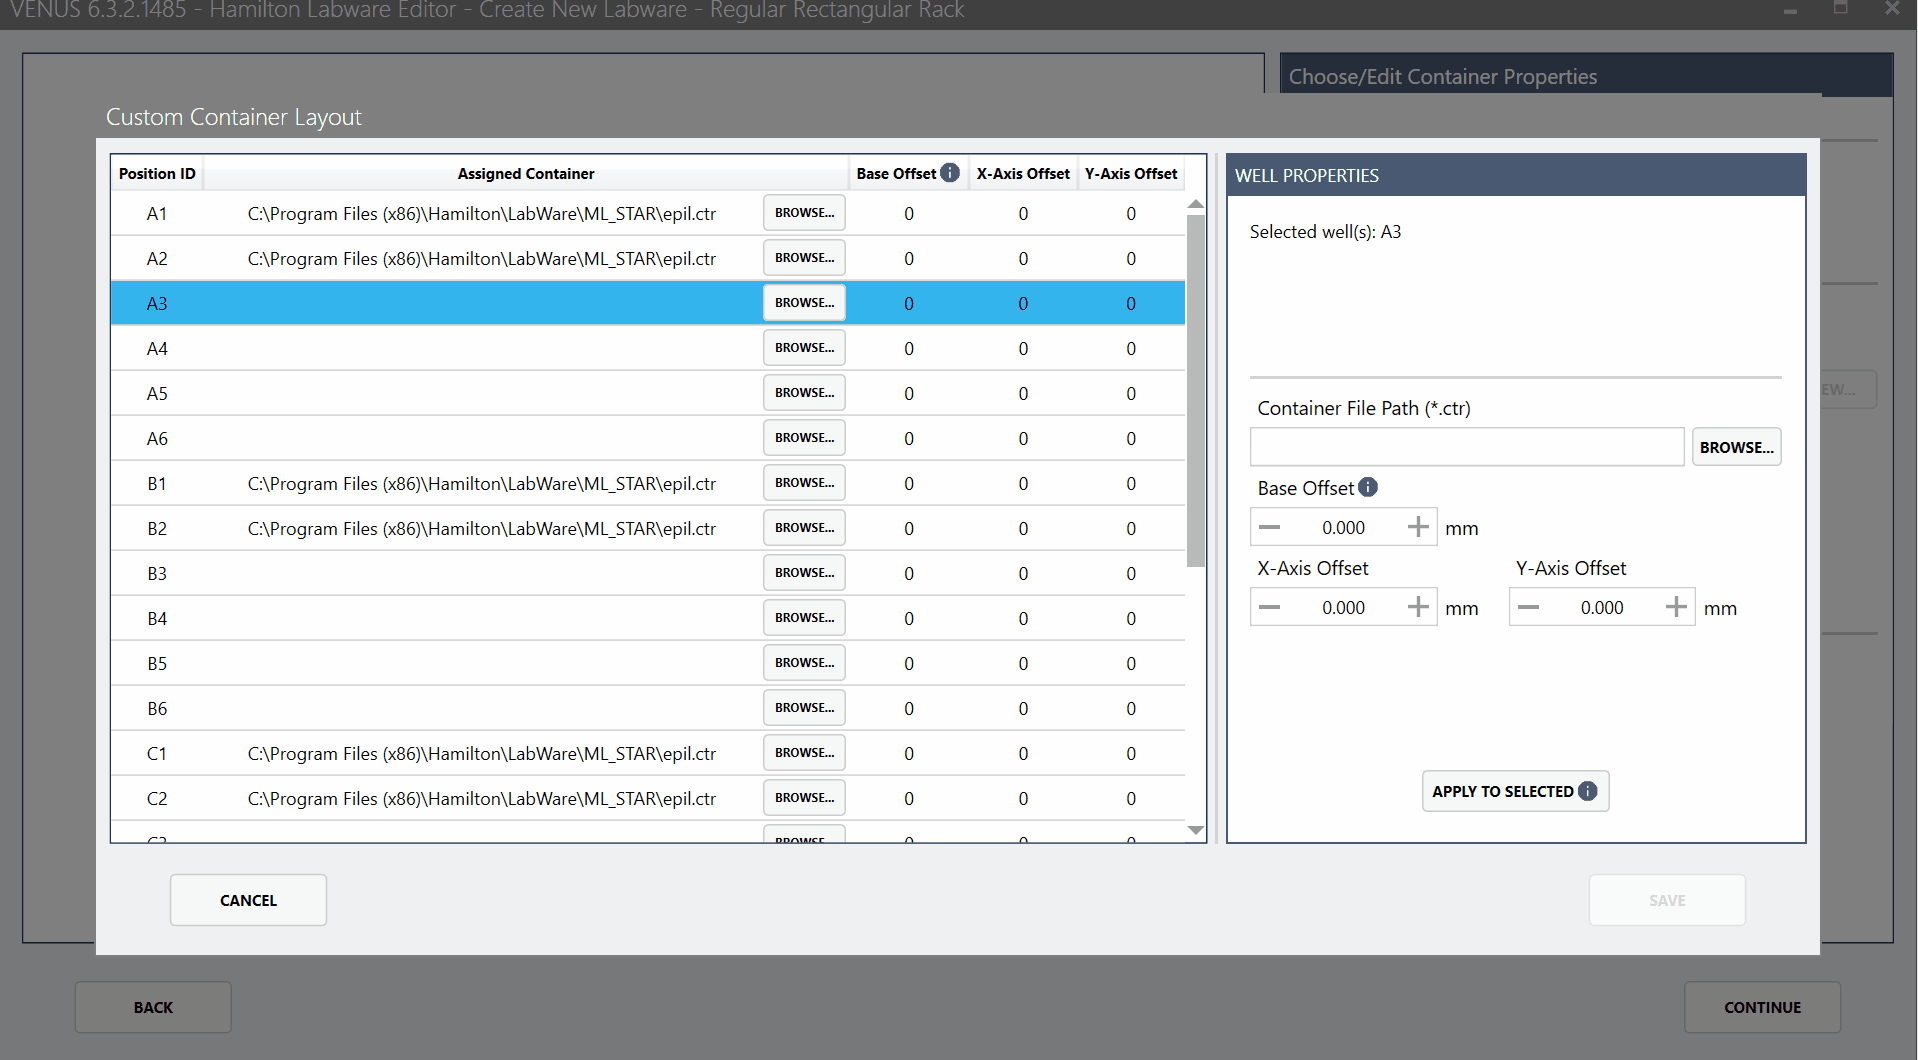Select the B2 row epil.ctr container path
This screenshot has height=1060, width=1918.
[x=482, y=528]
